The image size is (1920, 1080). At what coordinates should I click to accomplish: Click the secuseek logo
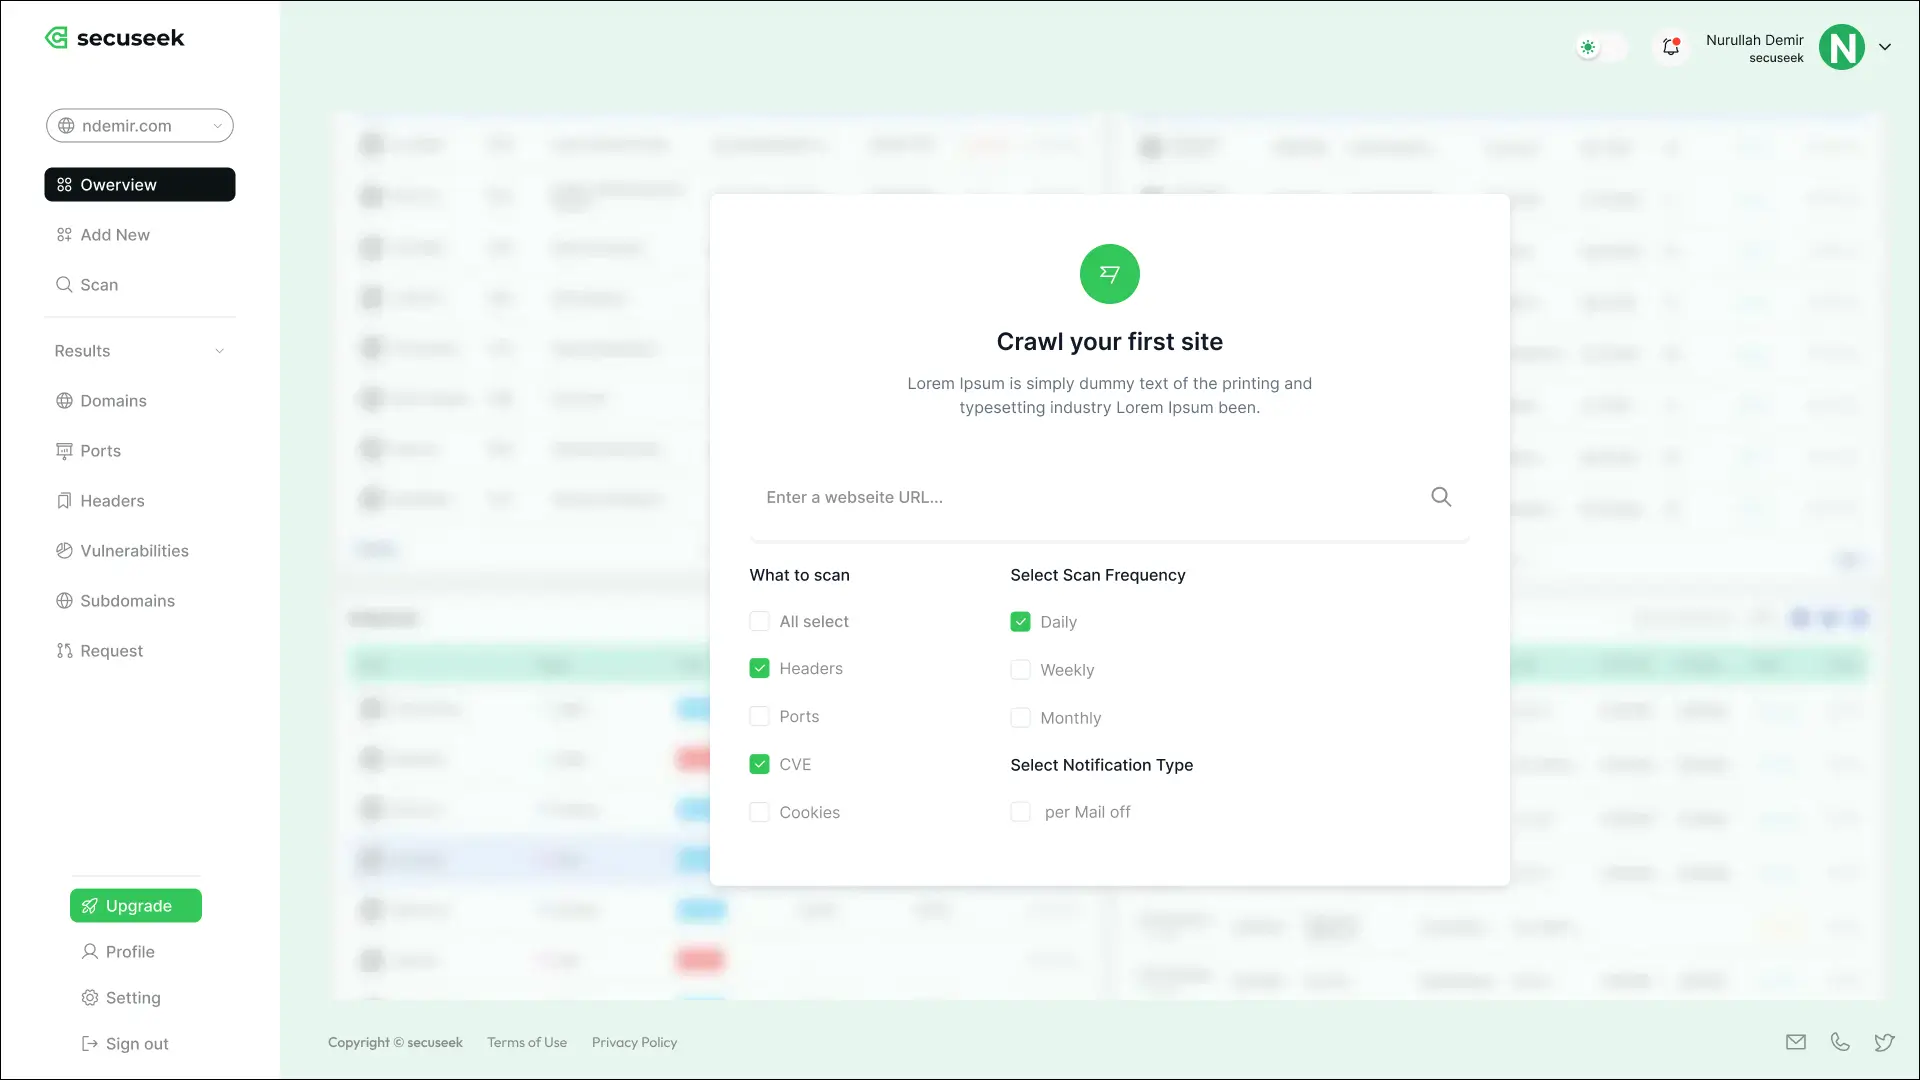coord(115,38)
